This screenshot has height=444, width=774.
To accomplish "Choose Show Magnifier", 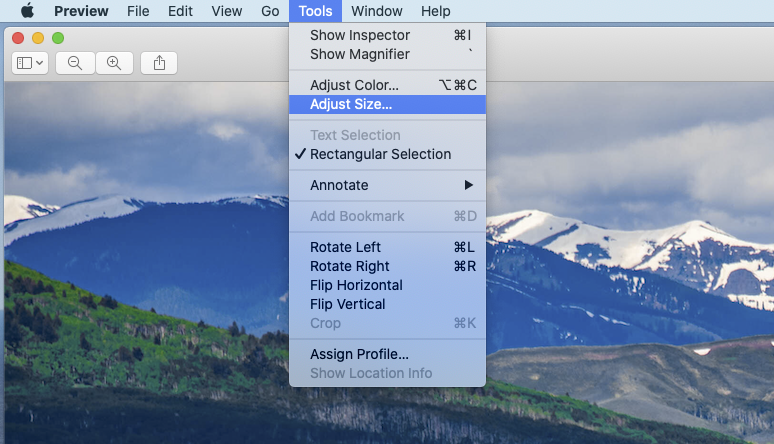I will coord(387,54).
